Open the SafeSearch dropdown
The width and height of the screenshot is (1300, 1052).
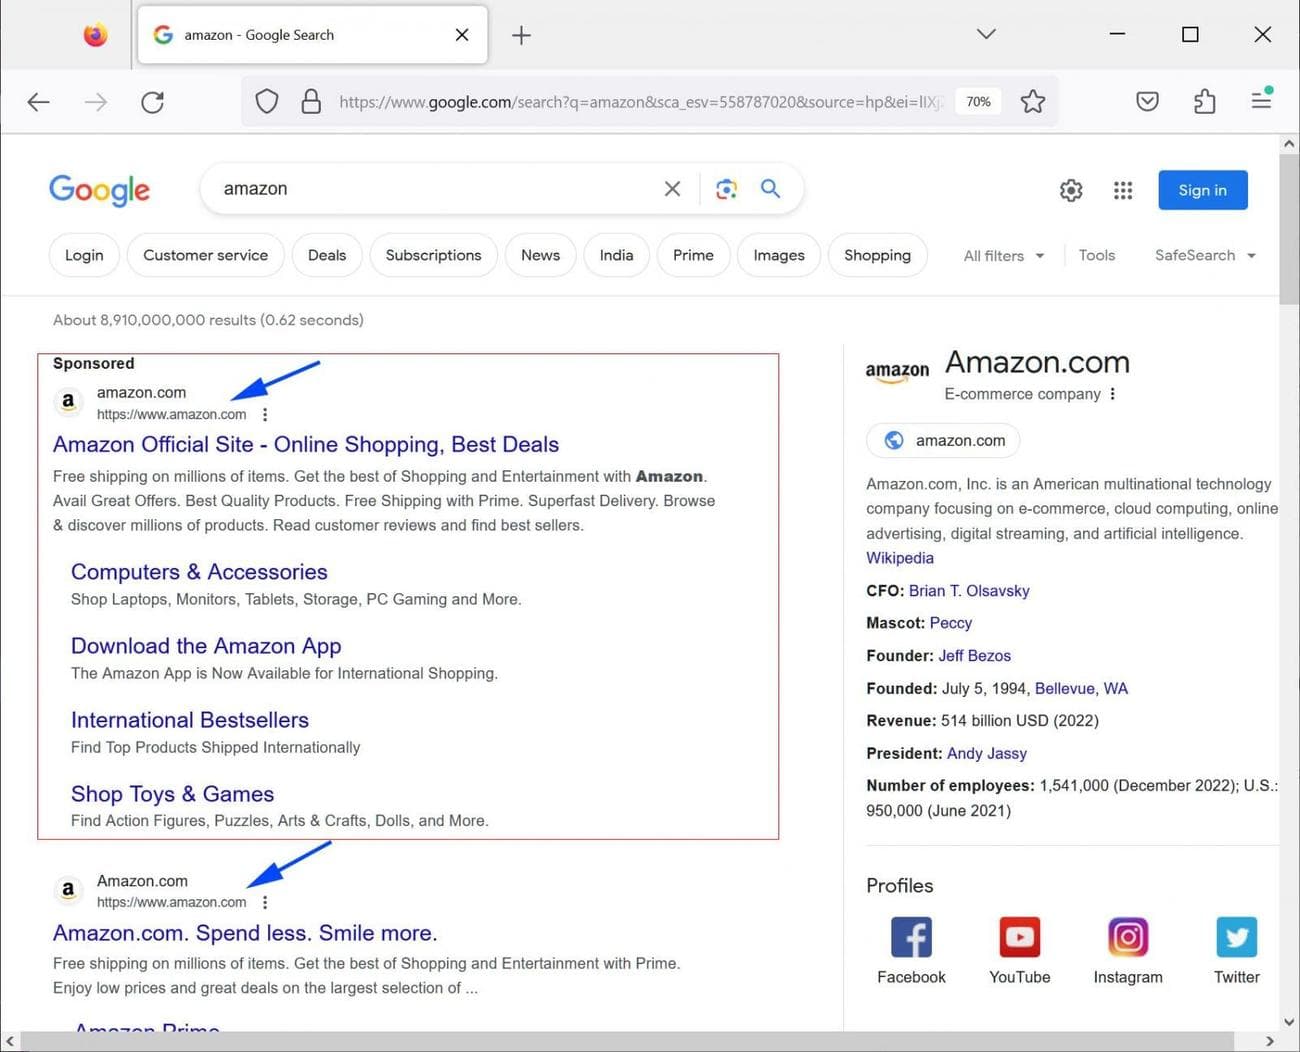click(1204, 255)
